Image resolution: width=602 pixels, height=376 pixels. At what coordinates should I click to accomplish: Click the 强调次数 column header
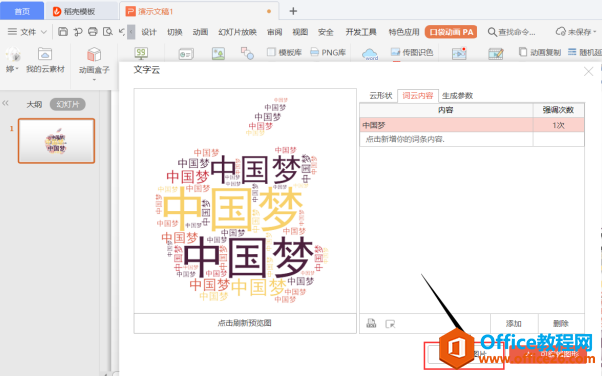click(x=558, y=110)
